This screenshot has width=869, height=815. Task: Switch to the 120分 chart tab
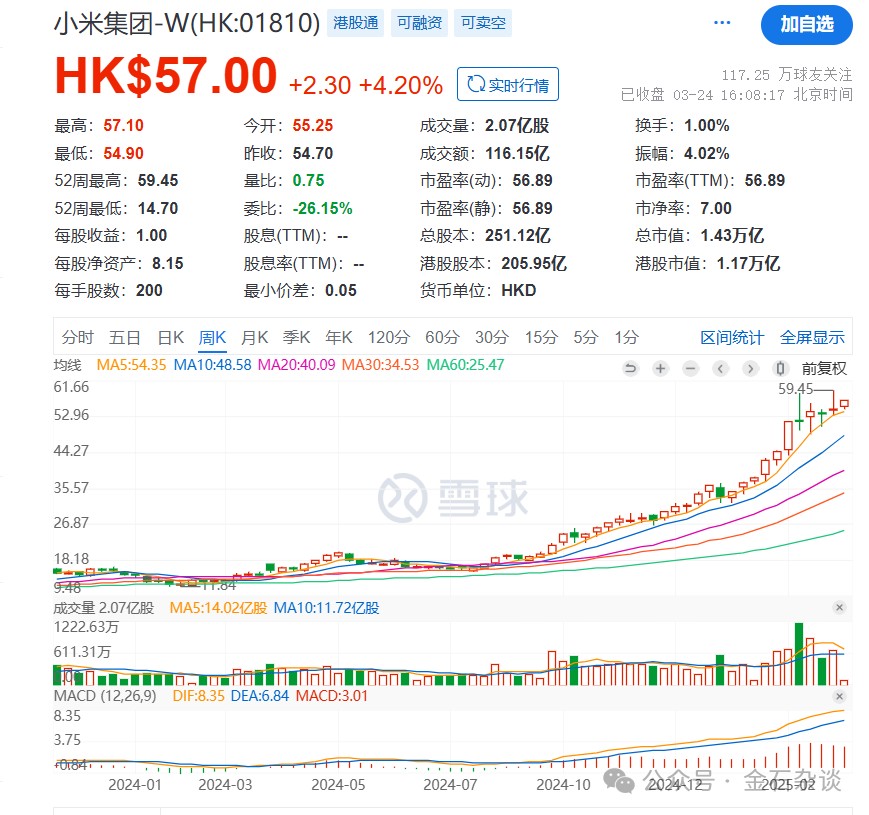389,337
